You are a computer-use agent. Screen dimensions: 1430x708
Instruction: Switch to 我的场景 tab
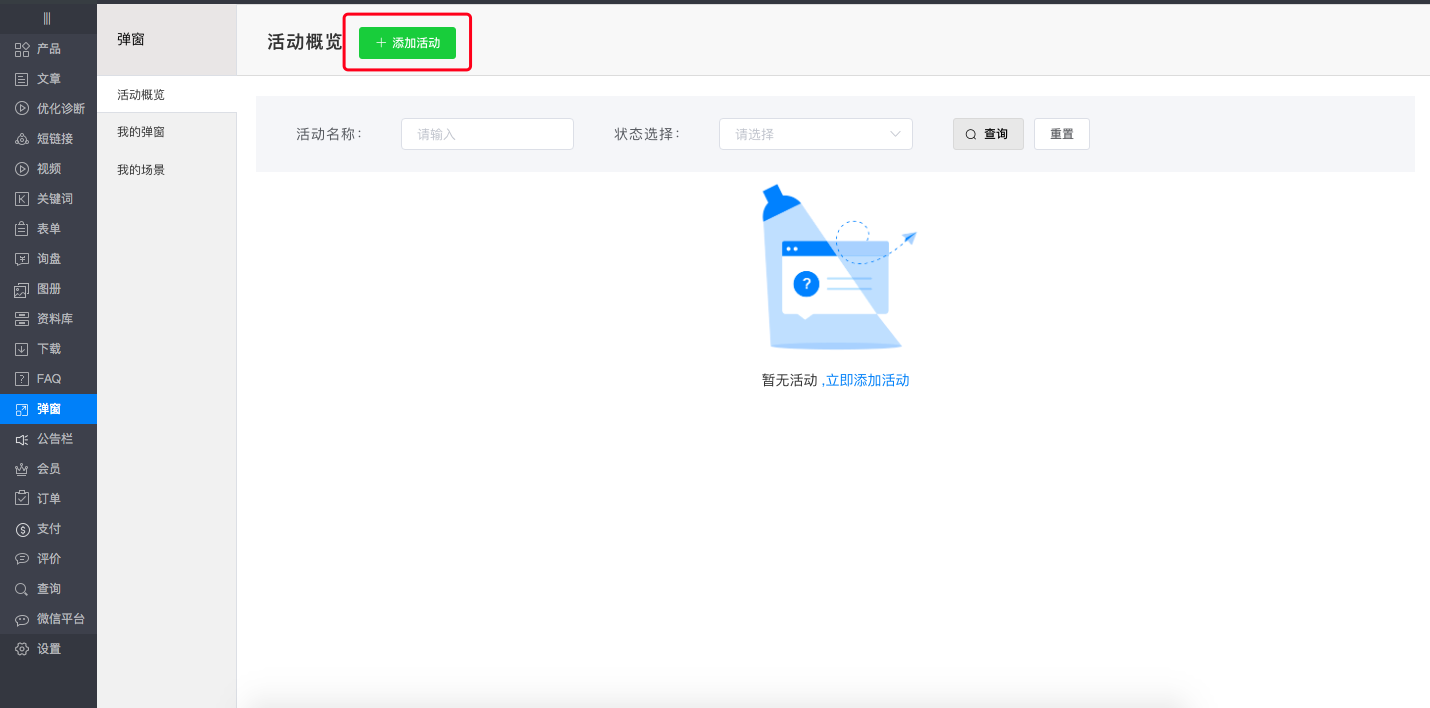coord(141,170)
